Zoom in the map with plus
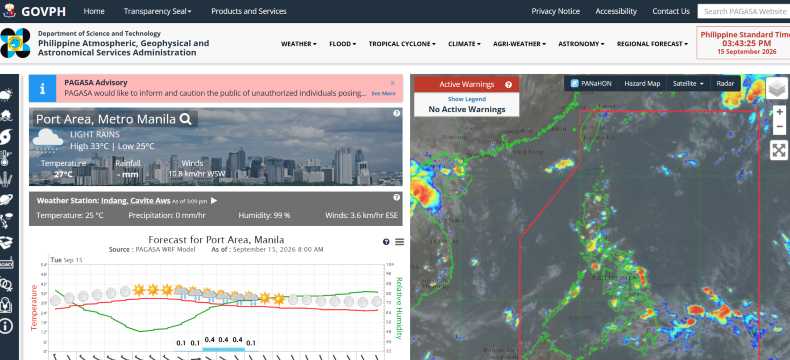This screenshot has height=360, width=790. 779,112
